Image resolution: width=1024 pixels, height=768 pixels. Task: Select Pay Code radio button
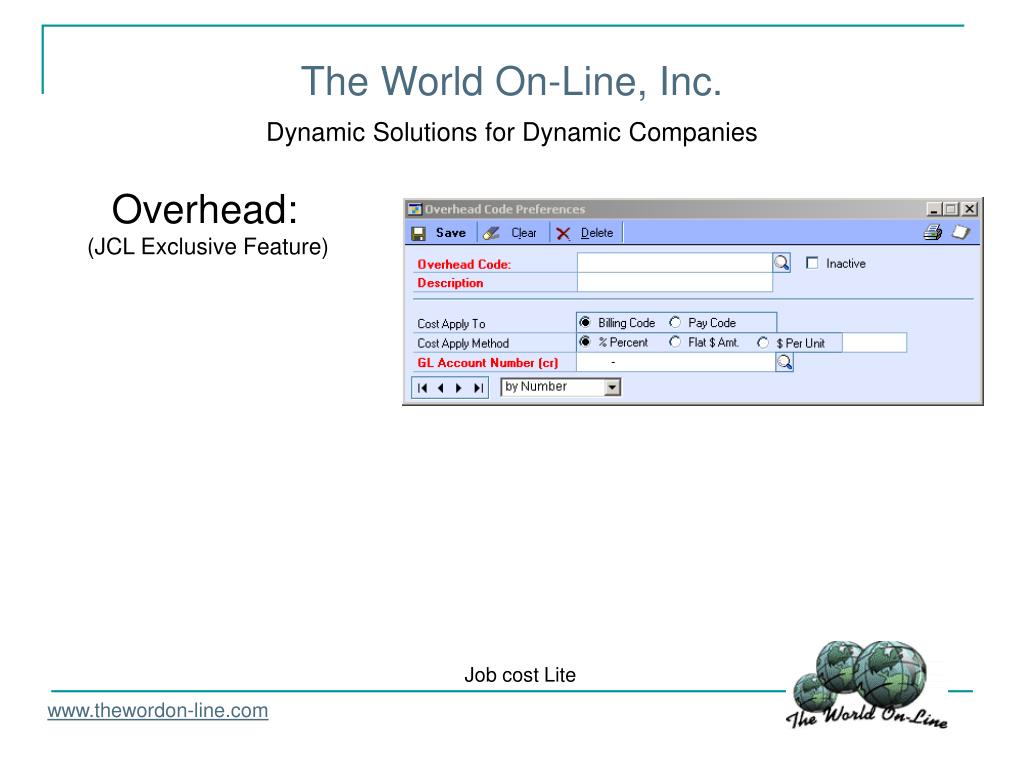[x=675, y=323]
